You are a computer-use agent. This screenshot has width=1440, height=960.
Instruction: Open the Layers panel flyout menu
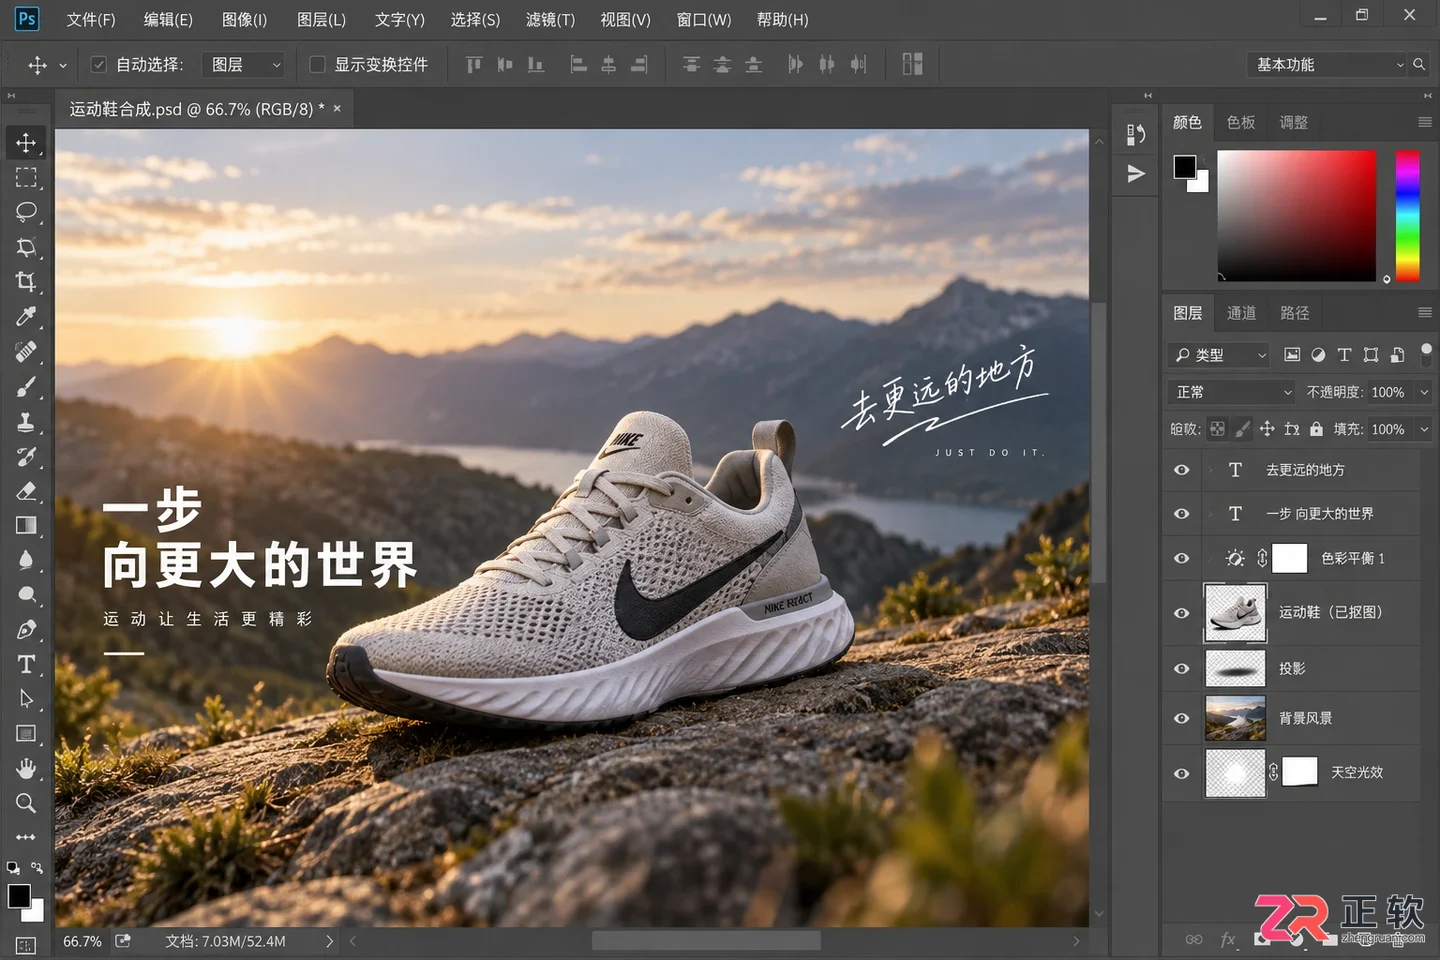pyautogui.click(x=1424, y=313)
